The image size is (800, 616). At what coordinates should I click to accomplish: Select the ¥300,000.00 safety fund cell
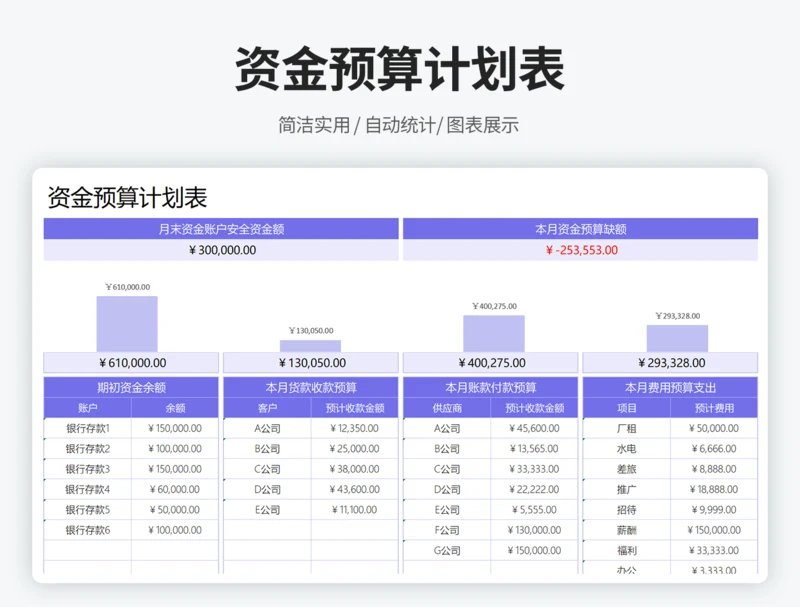(221, 250)
